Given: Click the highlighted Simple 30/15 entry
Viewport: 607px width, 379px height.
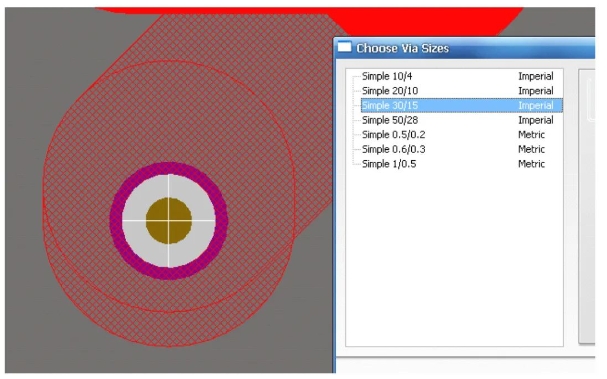Looking at the screenshot, I should 461,105.
